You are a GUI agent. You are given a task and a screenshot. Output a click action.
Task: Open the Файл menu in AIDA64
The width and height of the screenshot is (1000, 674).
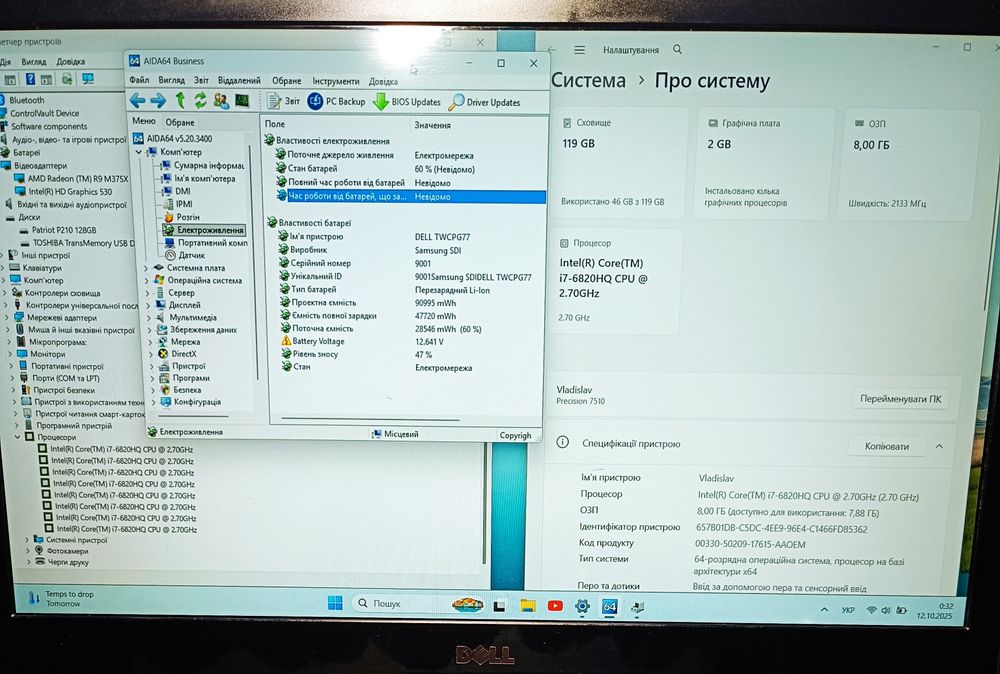pos(139,80)
